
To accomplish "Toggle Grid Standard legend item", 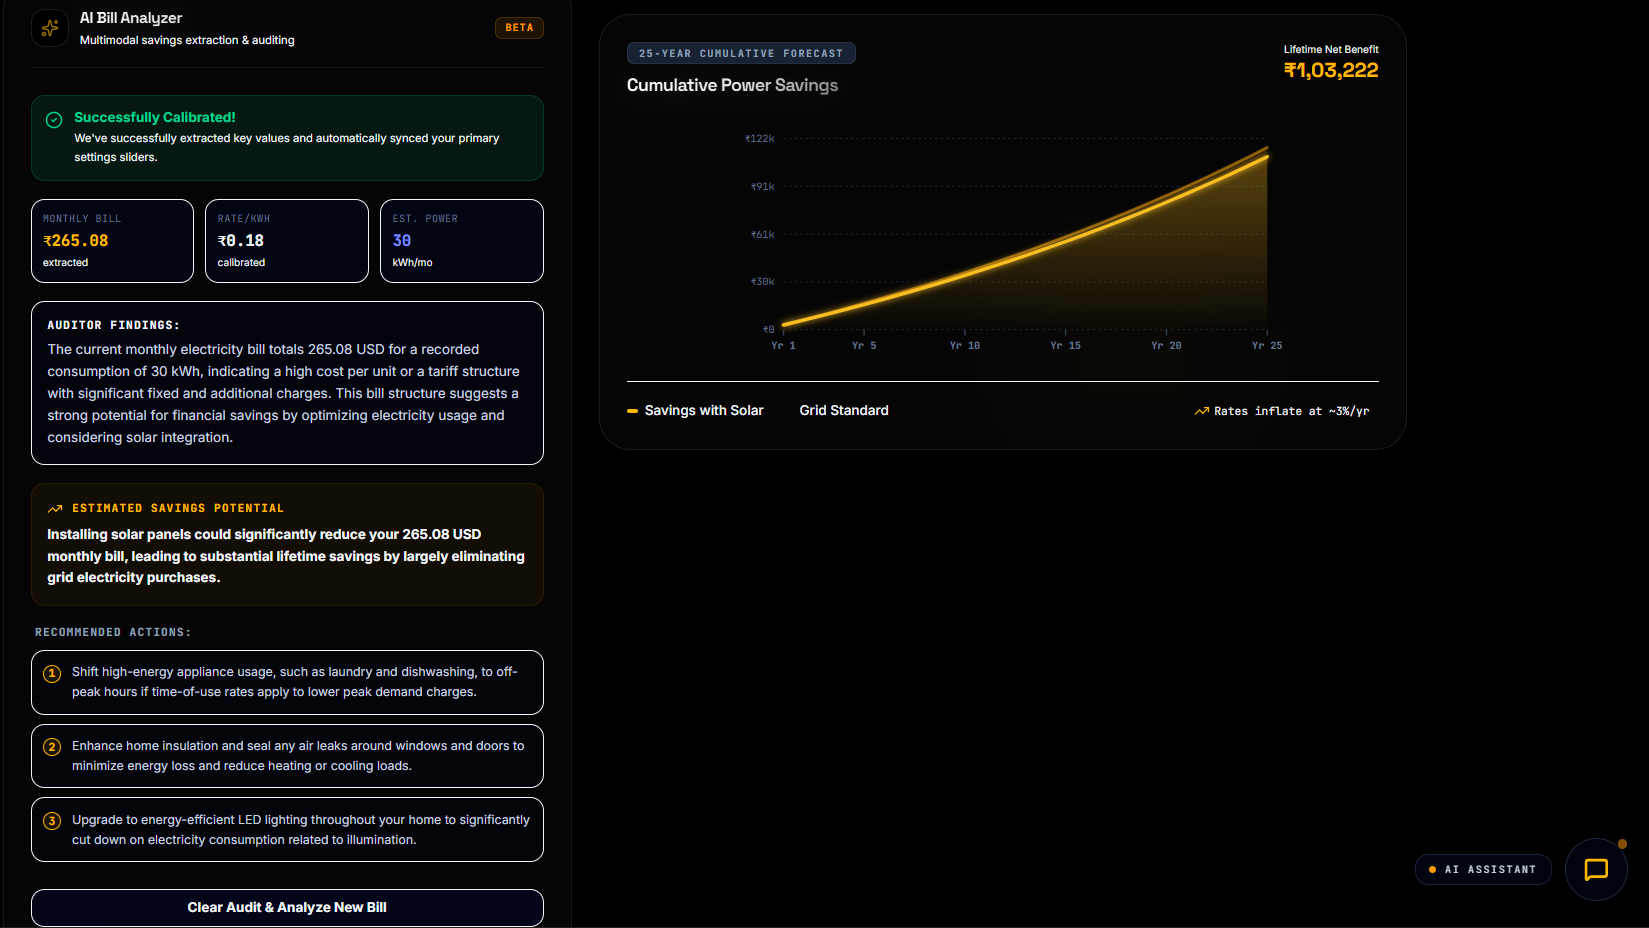I will tap(844, 411).
